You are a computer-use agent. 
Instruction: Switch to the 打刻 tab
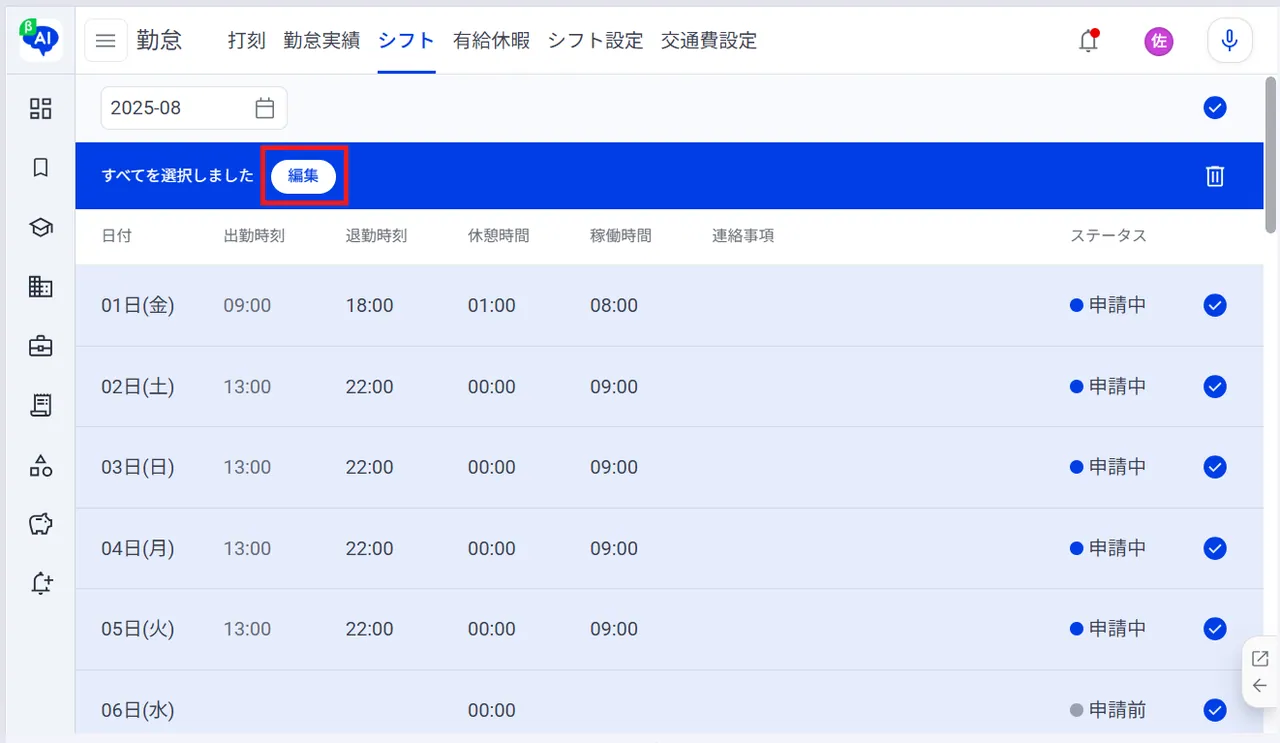(247, 41)
